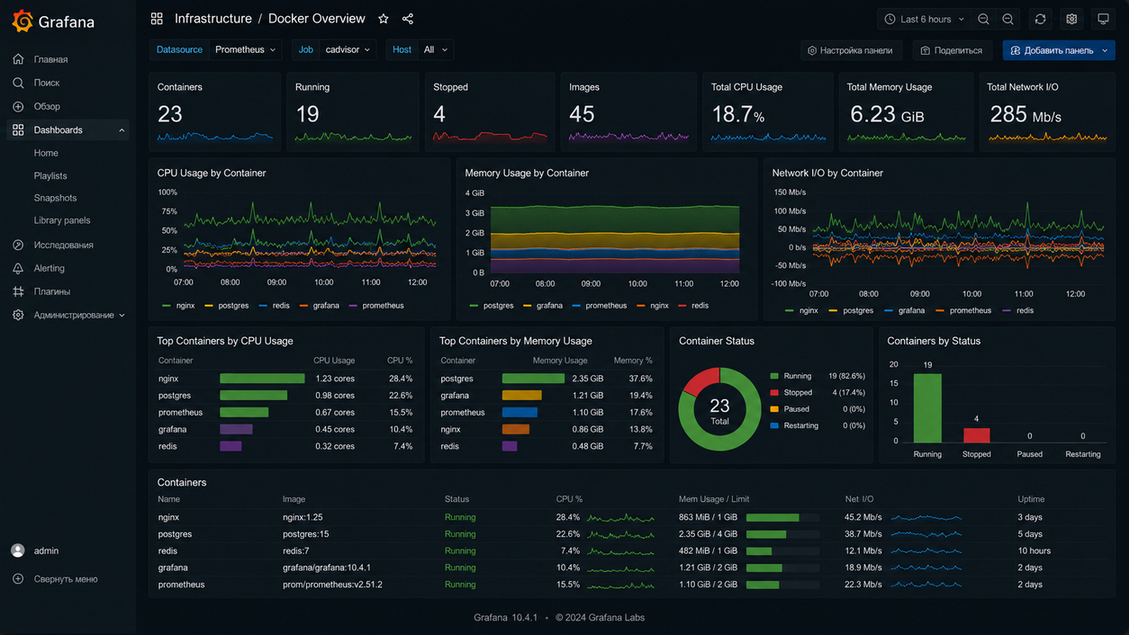Click the Плагины icon
Viewport: 1129px width, 635px height.
[x=18, y=292]
